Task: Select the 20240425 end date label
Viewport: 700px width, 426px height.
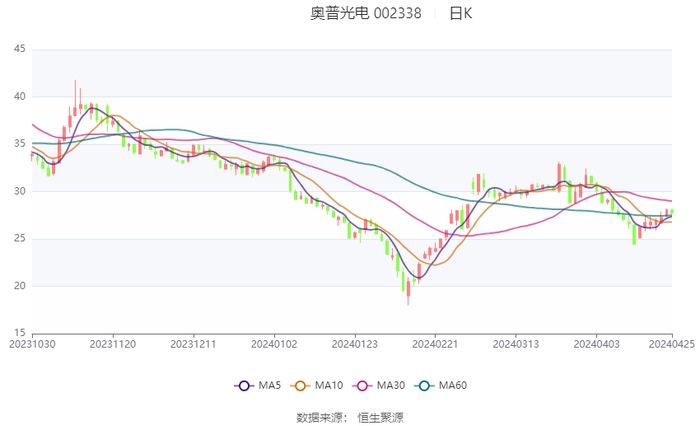Action: coord(671,343)
